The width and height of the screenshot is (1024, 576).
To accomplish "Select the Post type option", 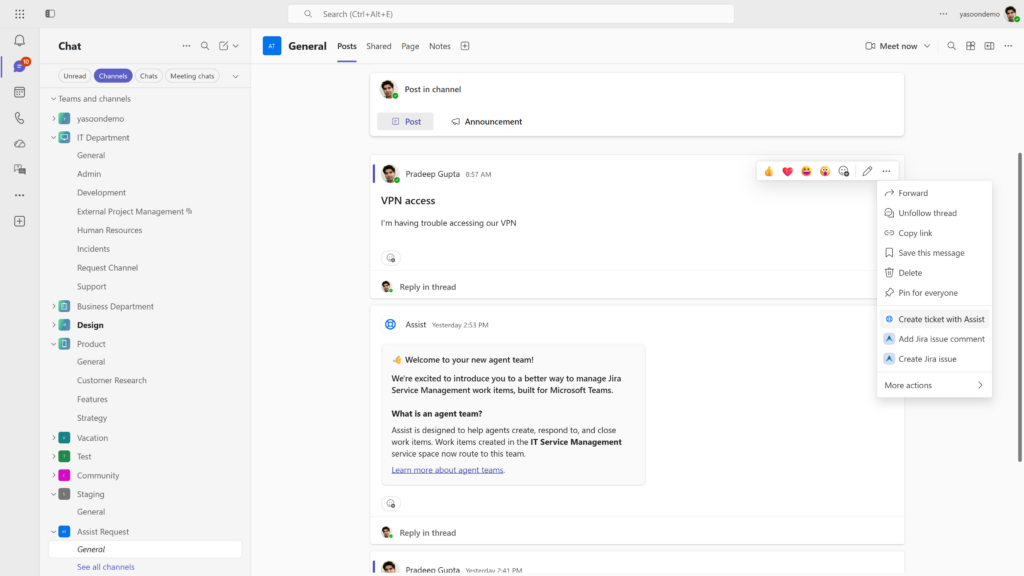I will [405, 121].
